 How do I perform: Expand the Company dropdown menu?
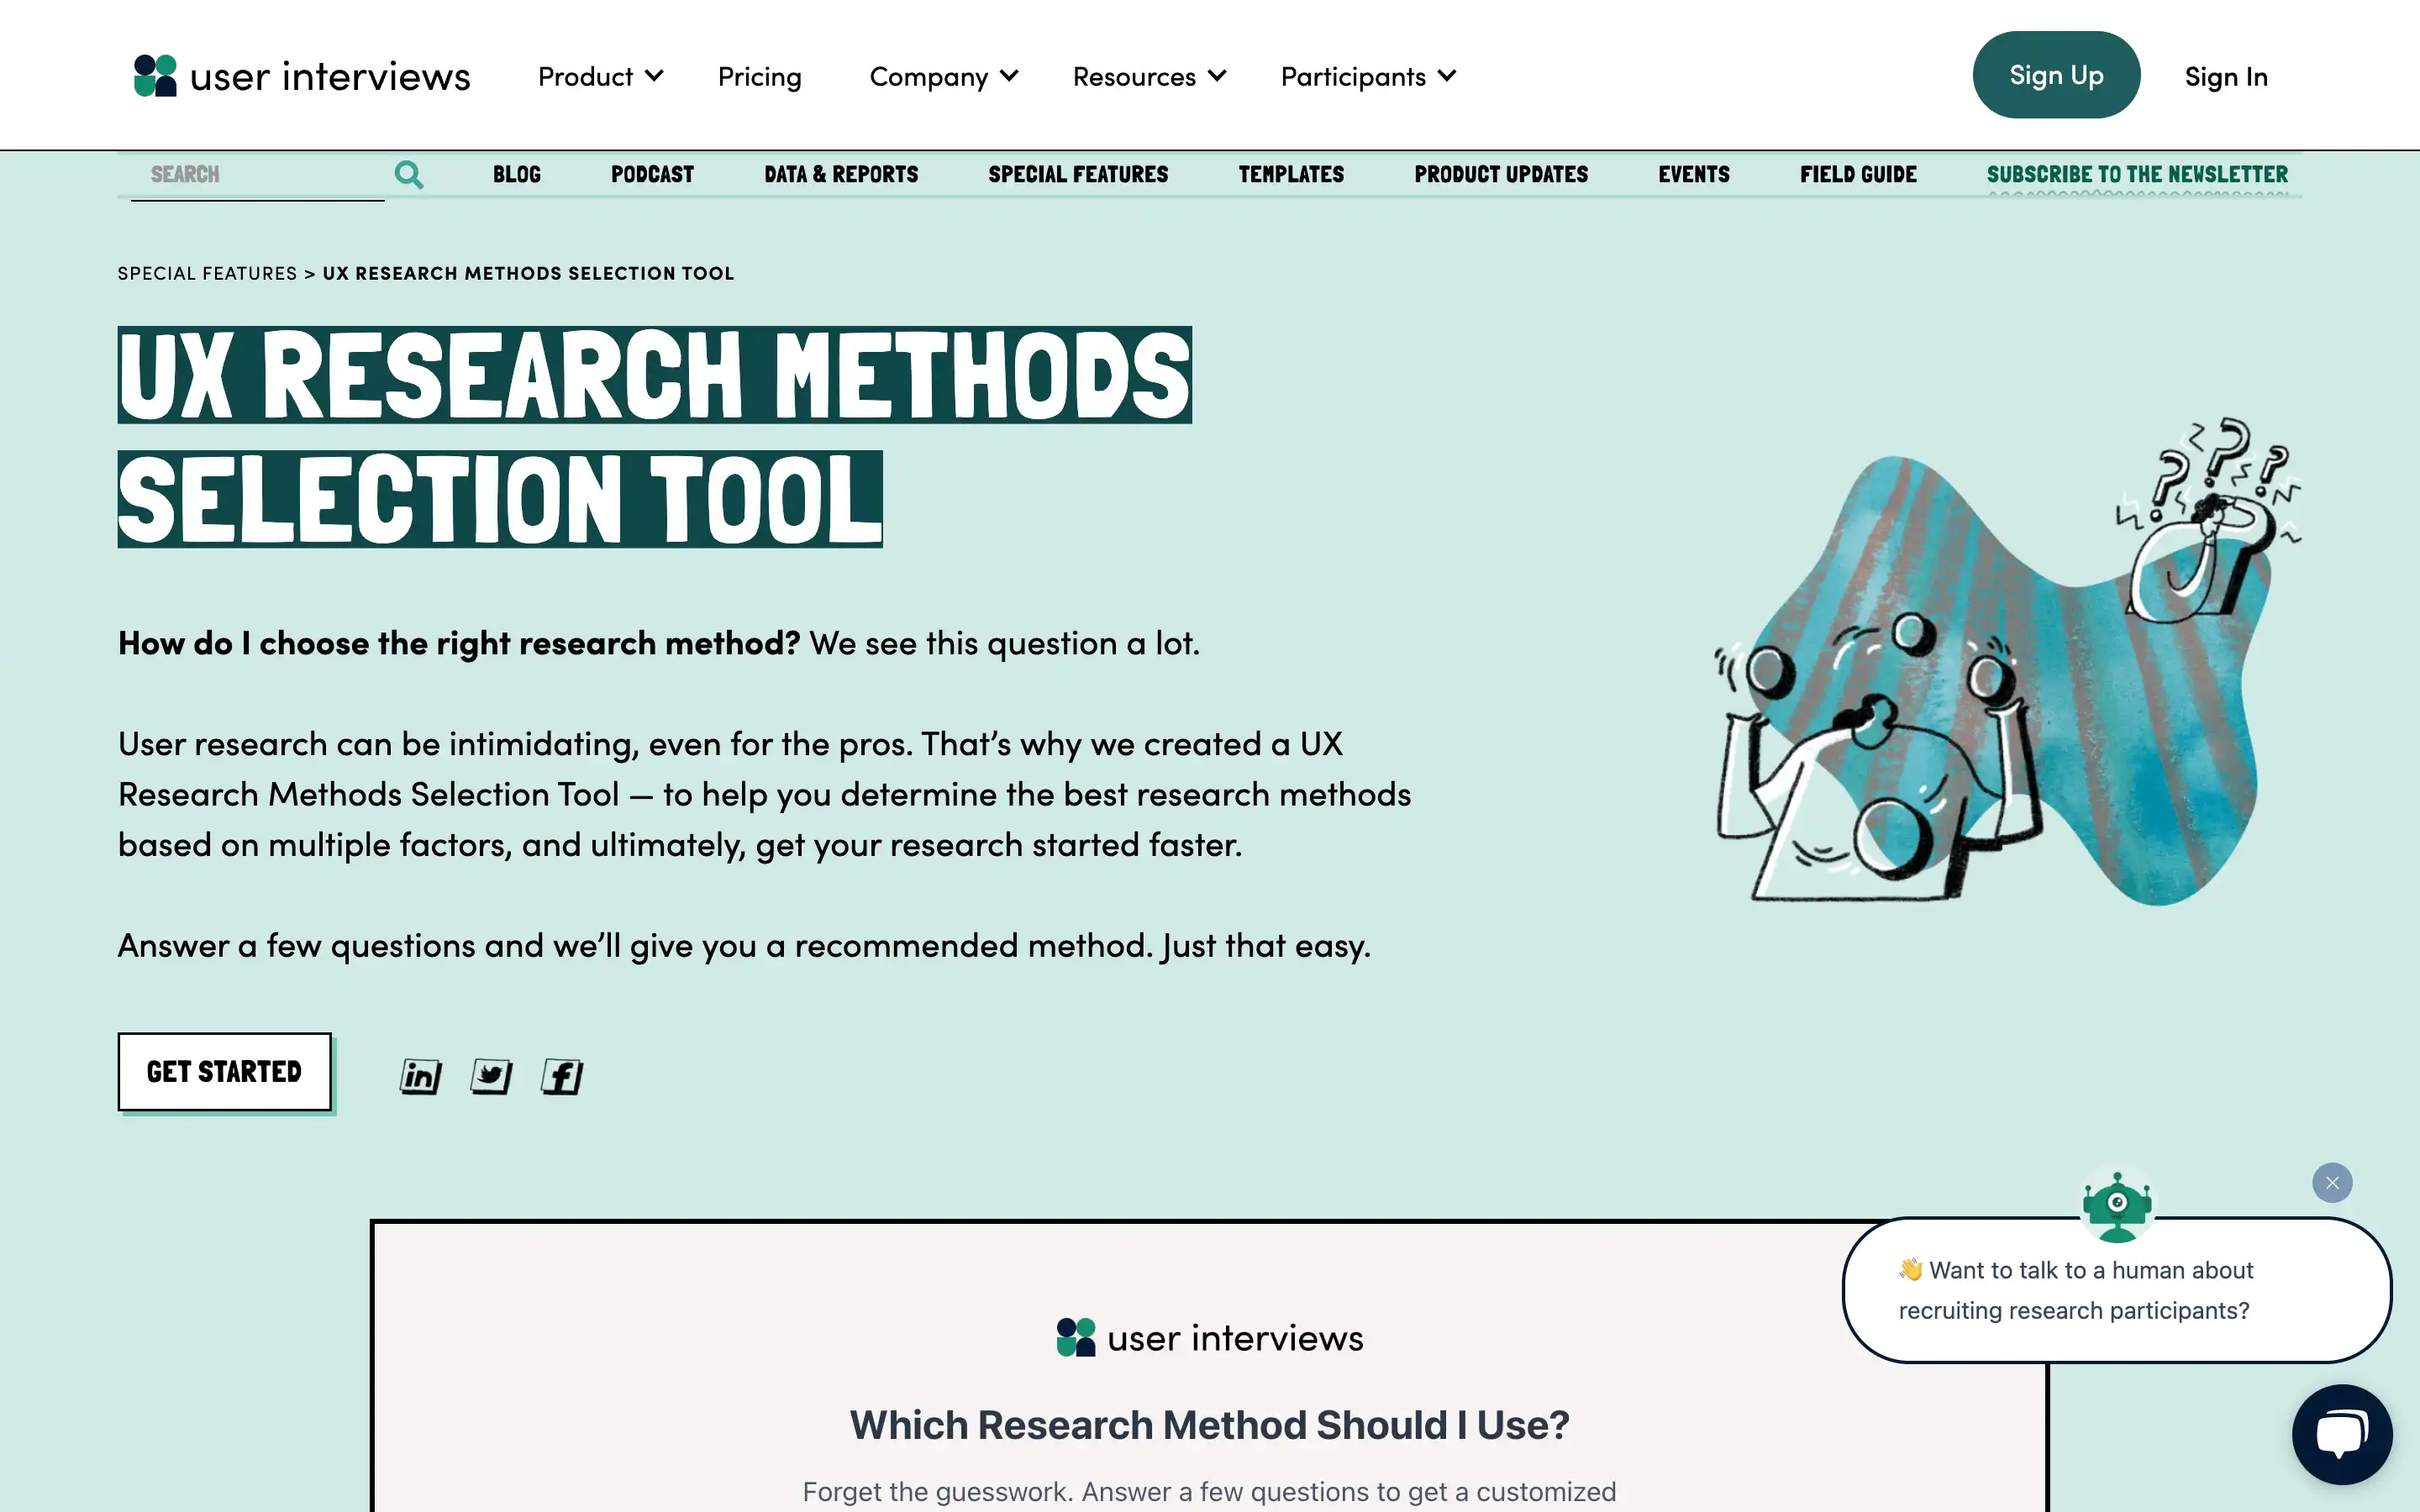[943, 77]
